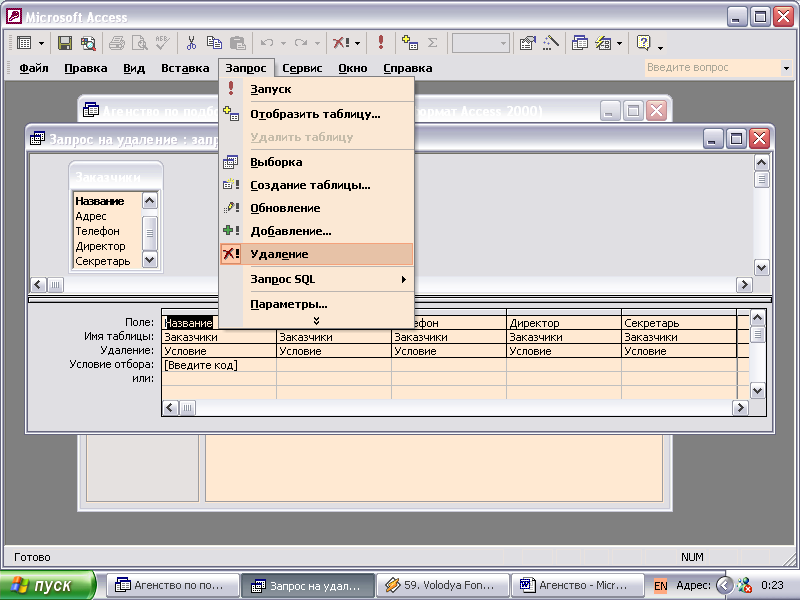The height and width of the screenshot is (600, 800).
Task: Click the Database Window toolbar icon
Action: click(580, 43)
